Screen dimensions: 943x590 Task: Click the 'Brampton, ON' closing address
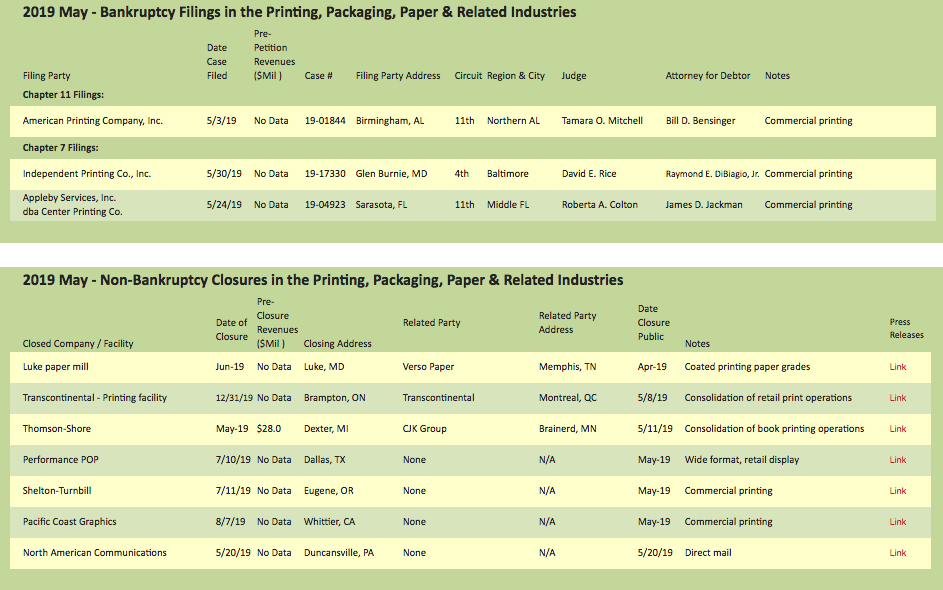pos(334,398)
